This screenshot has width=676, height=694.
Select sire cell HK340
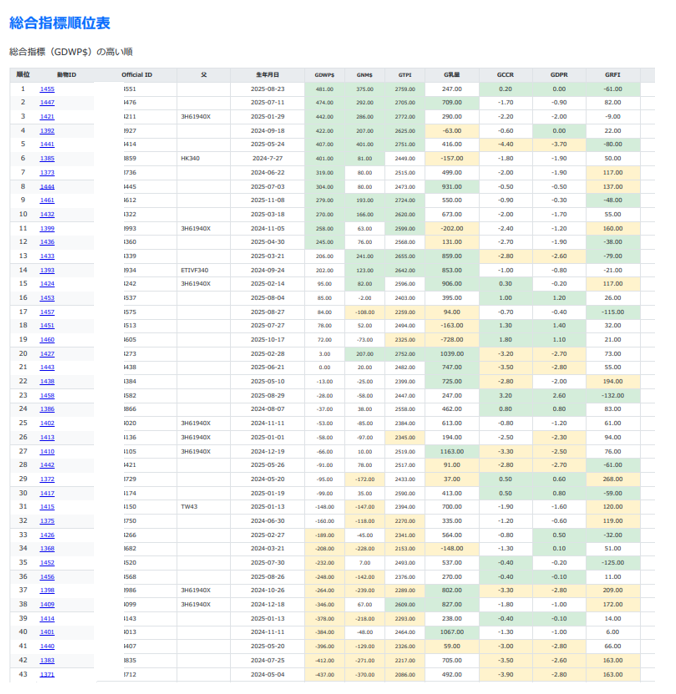pos(190,158)
